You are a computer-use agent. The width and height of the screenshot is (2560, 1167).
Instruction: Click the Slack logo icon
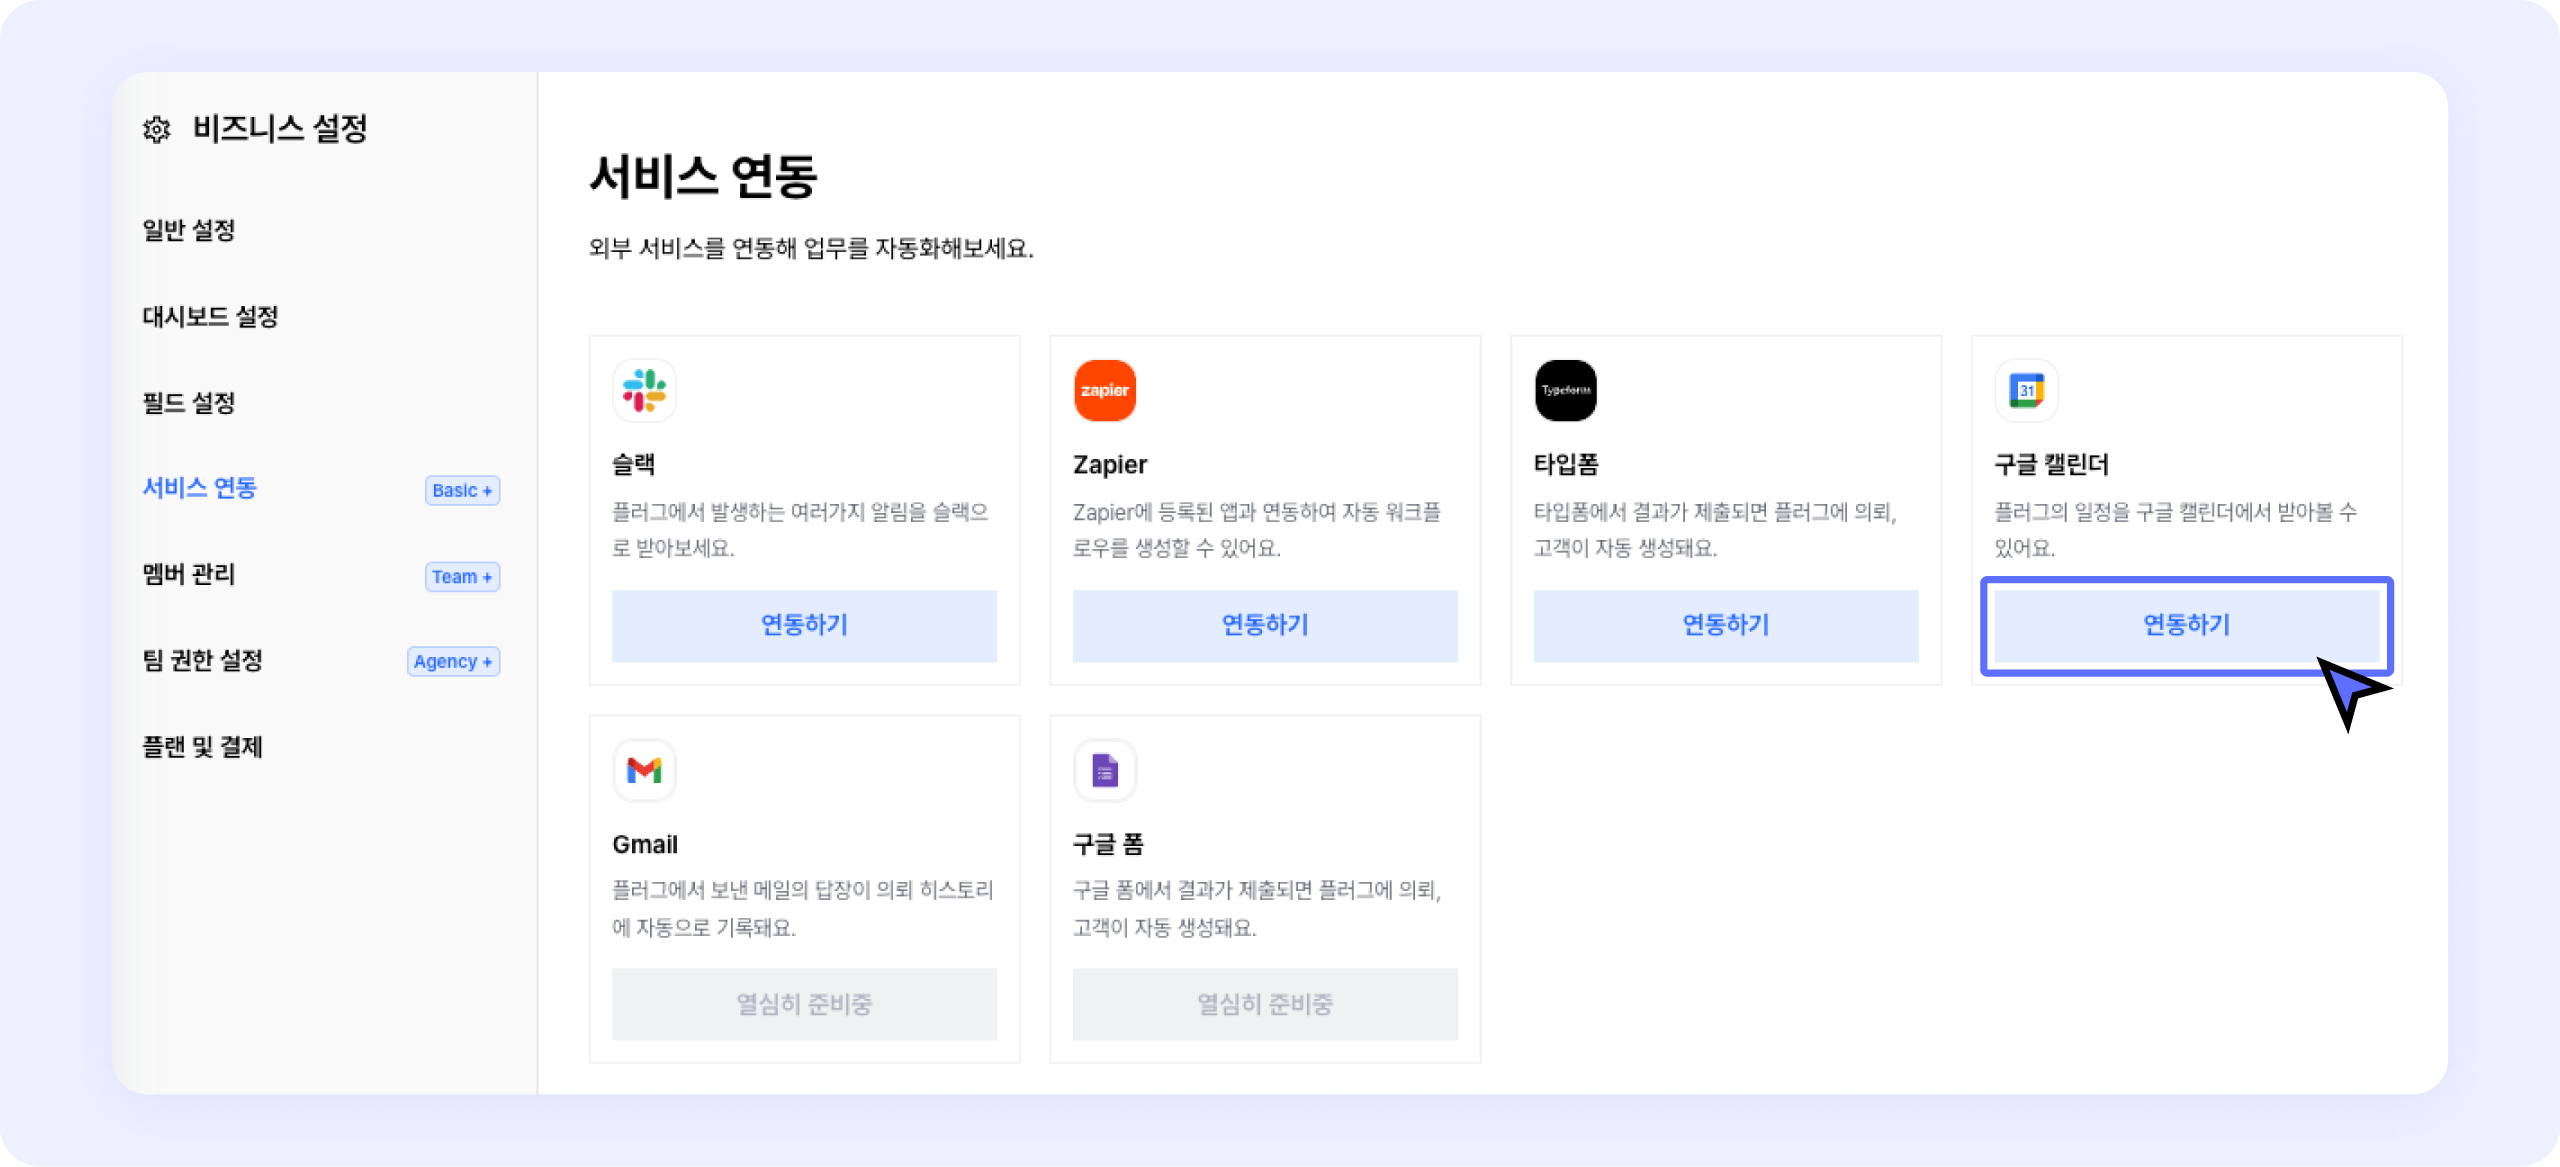point(644,391)
